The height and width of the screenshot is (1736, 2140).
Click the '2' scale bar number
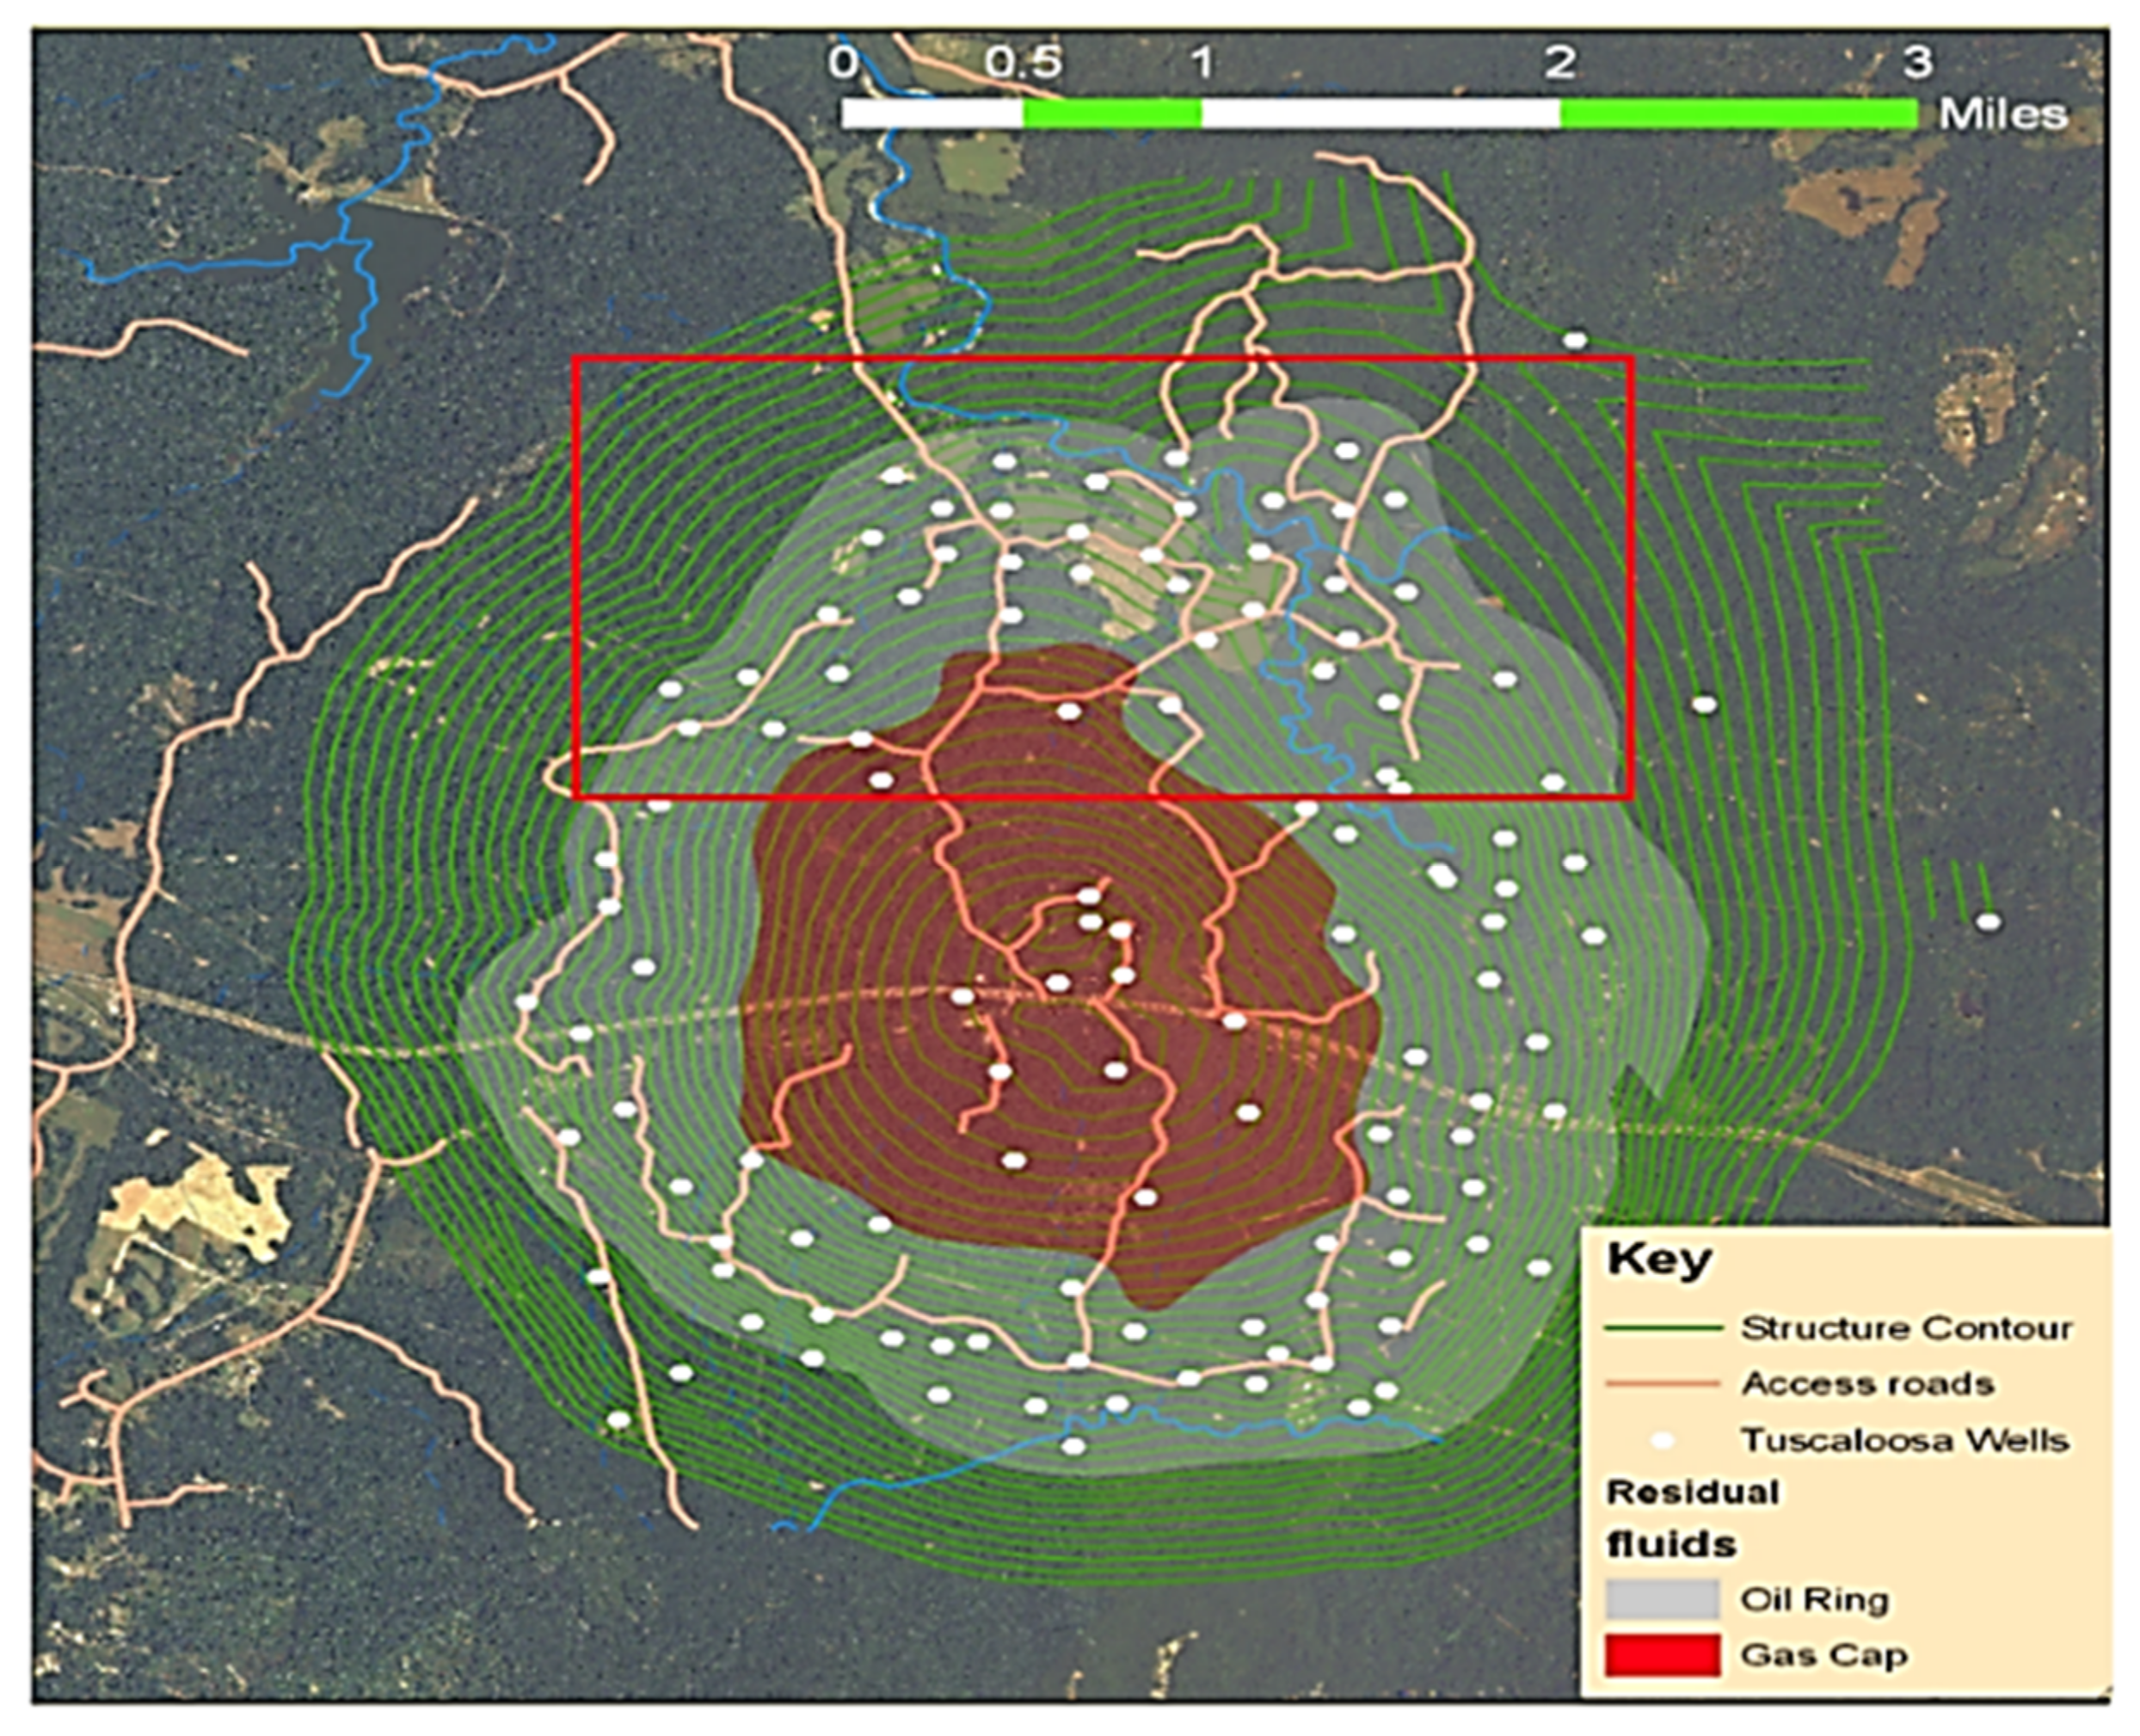pyautogui.click(x=1560, y=63)
